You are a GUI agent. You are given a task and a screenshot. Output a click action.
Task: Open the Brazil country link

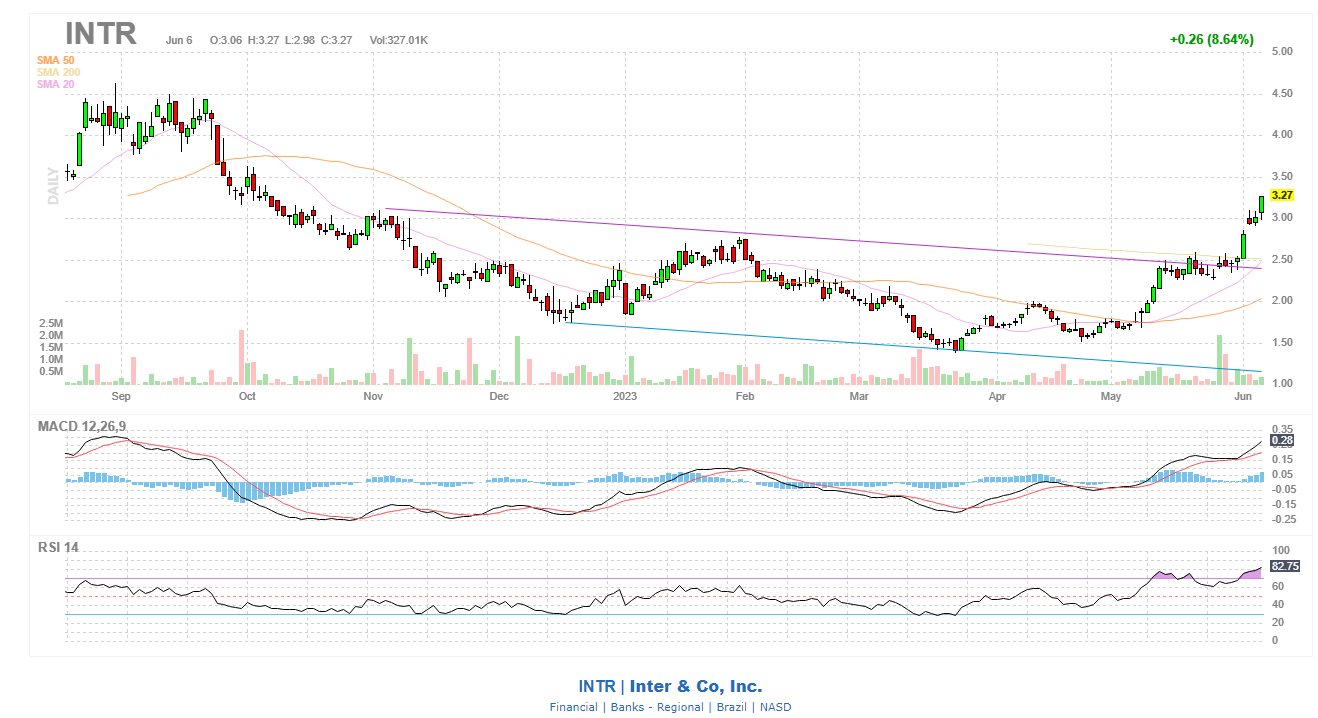point(733,707)
